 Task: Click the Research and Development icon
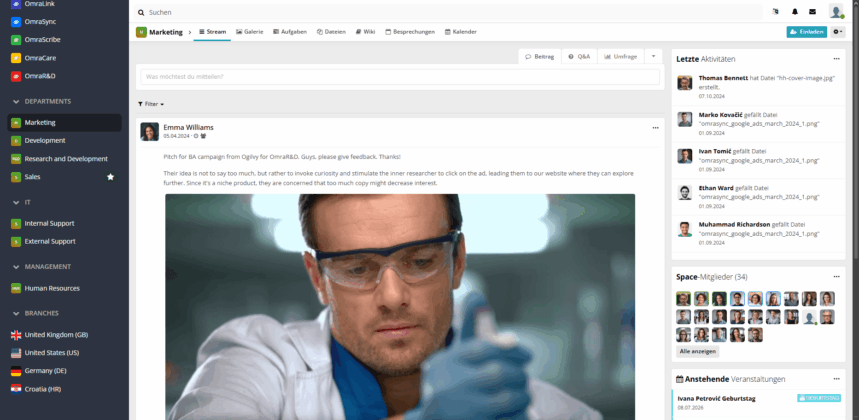pyautogui.click(x=16, y=159)
